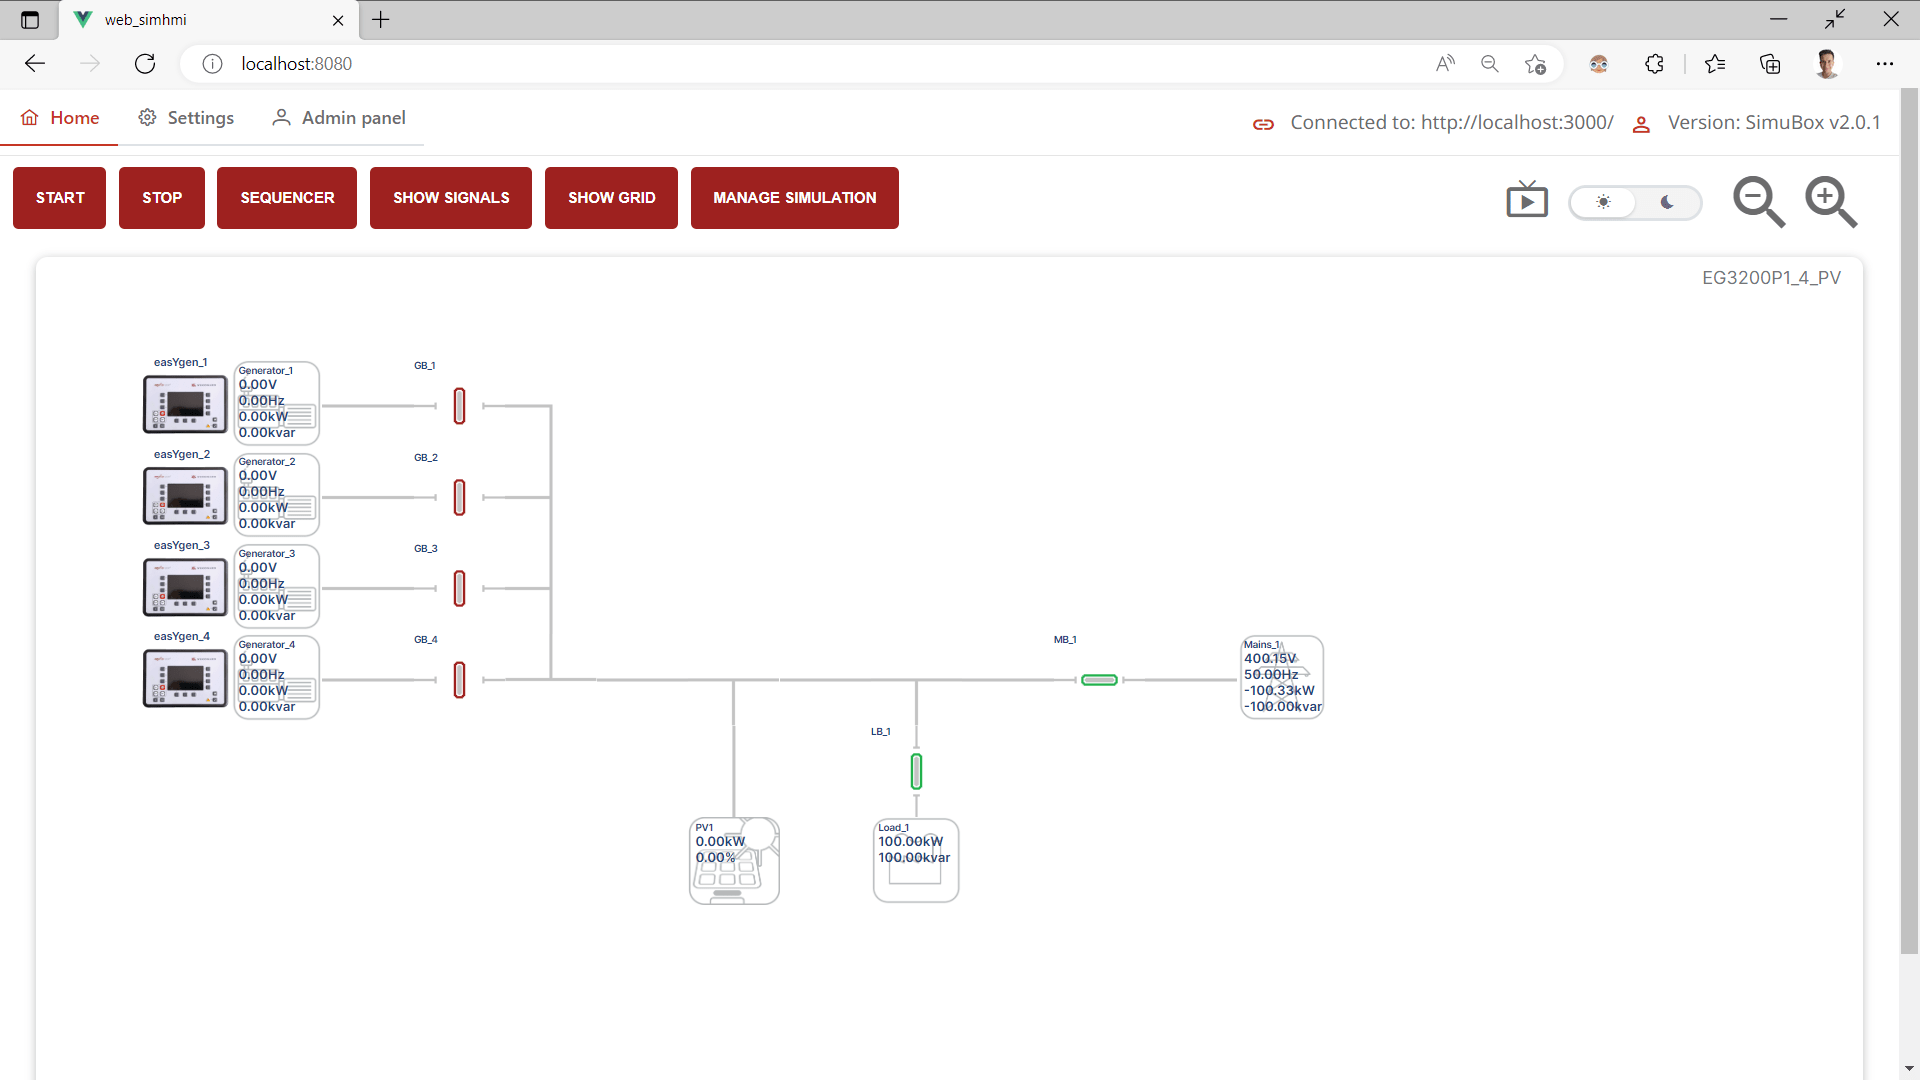
Task: Click the zoom out magnifier icon
Action: click(1757, 201)
